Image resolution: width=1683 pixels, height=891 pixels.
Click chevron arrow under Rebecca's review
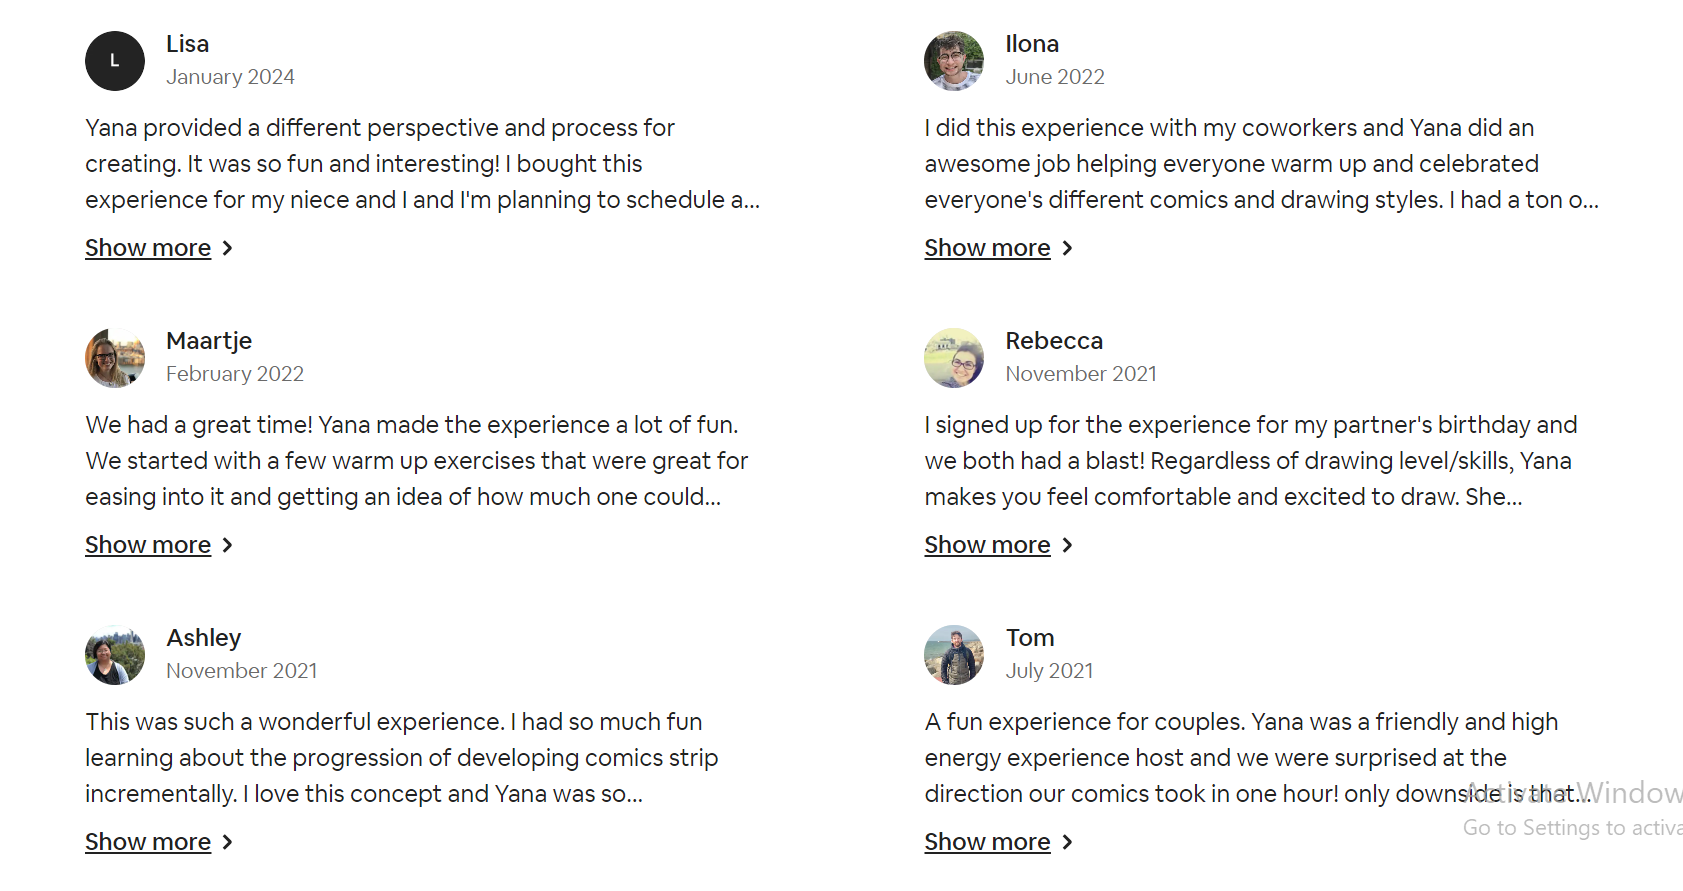pos(1067,545)
